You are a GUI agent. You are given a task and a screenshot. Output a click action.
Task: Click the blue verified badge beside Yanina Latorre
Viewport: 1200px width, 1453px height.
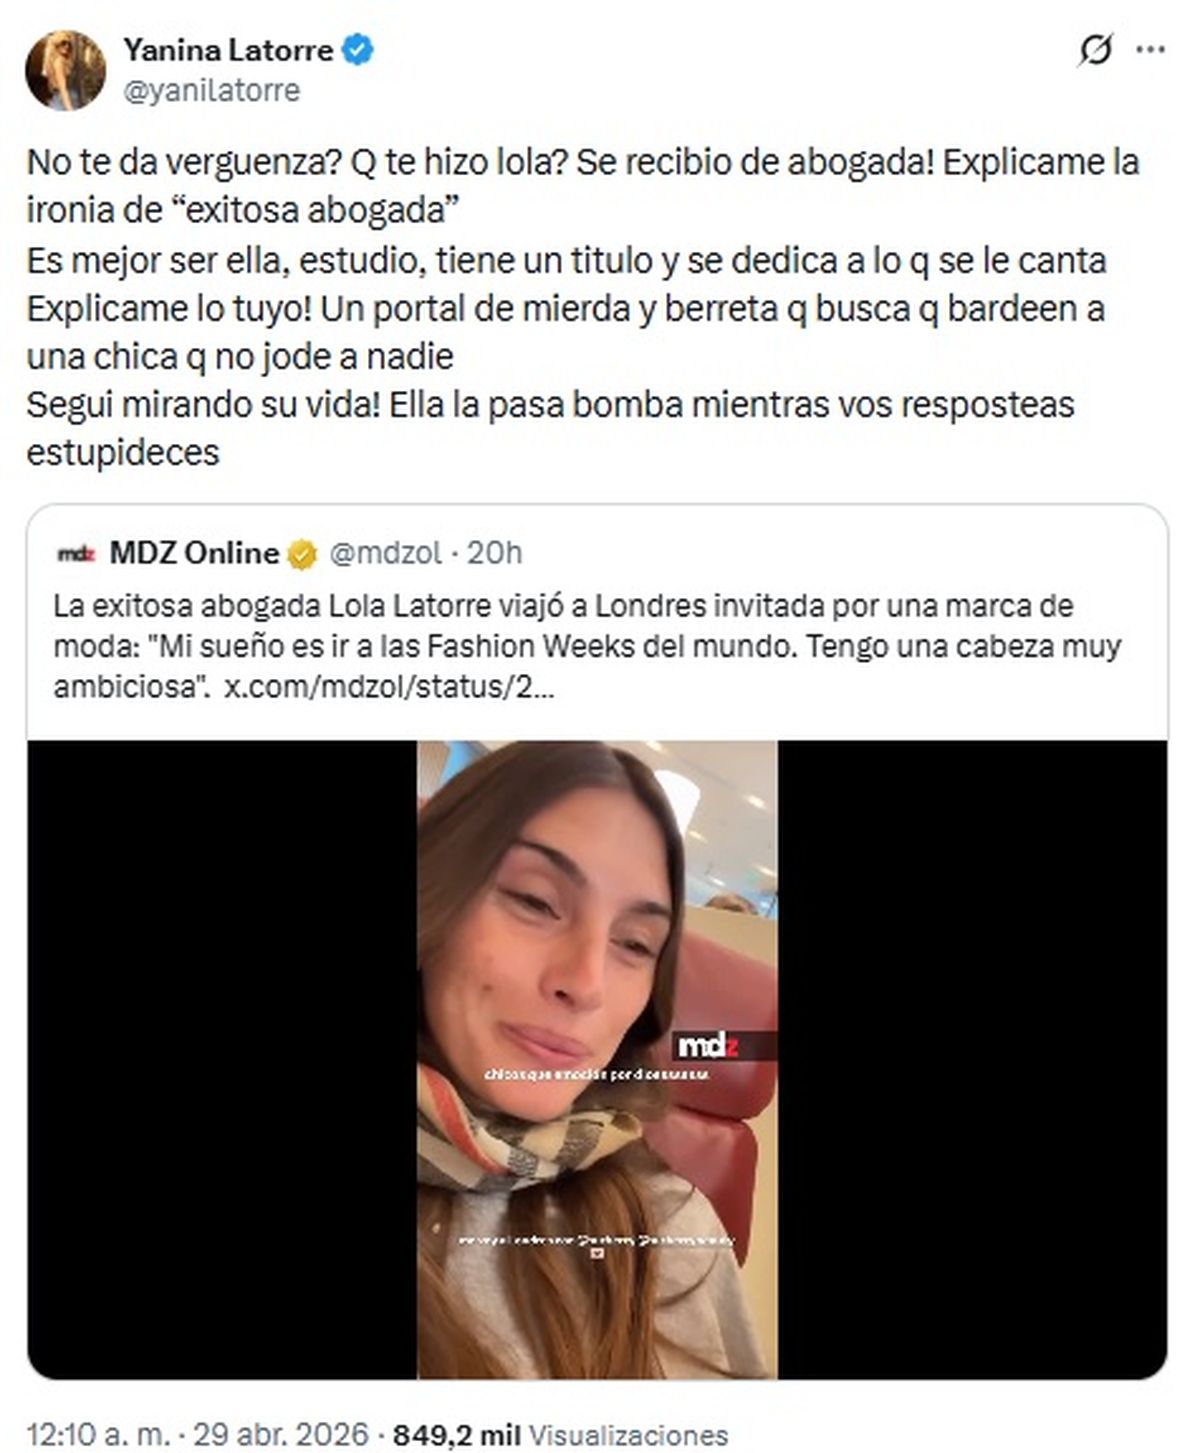point(359,49)
